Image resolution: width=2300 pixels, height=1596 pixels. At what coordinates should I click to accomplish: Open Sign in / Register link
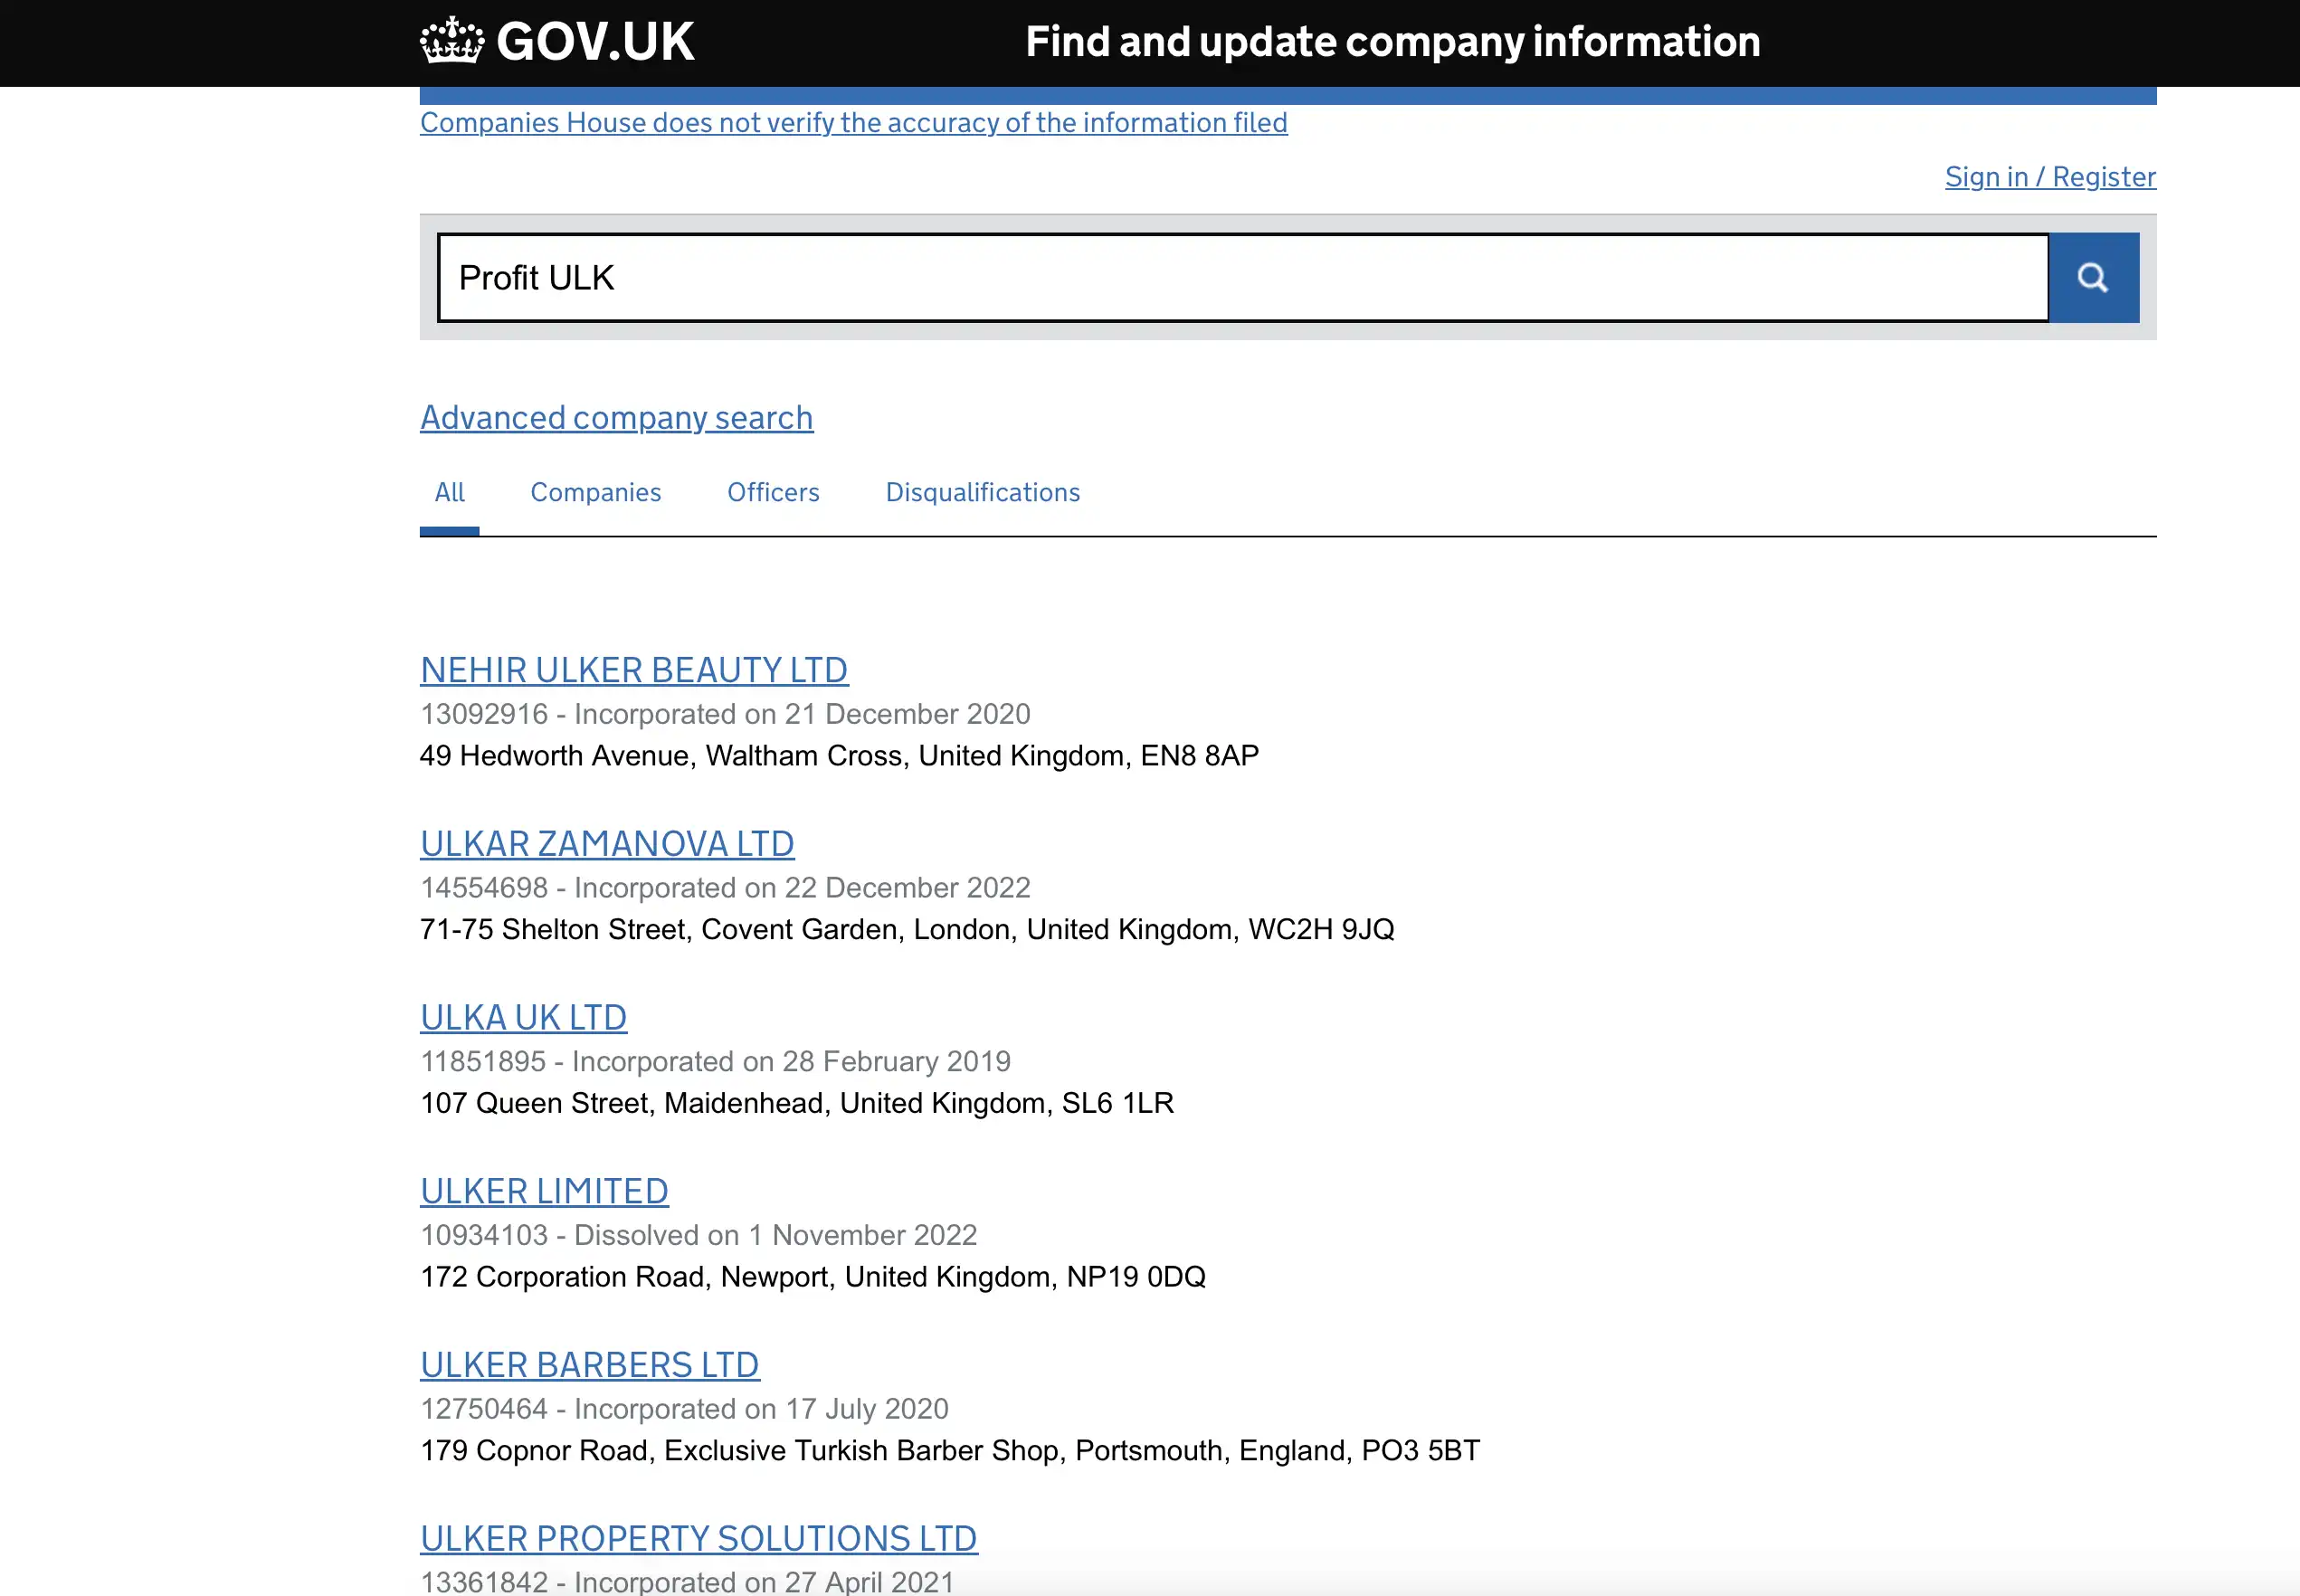click(x=2050, y=177)
